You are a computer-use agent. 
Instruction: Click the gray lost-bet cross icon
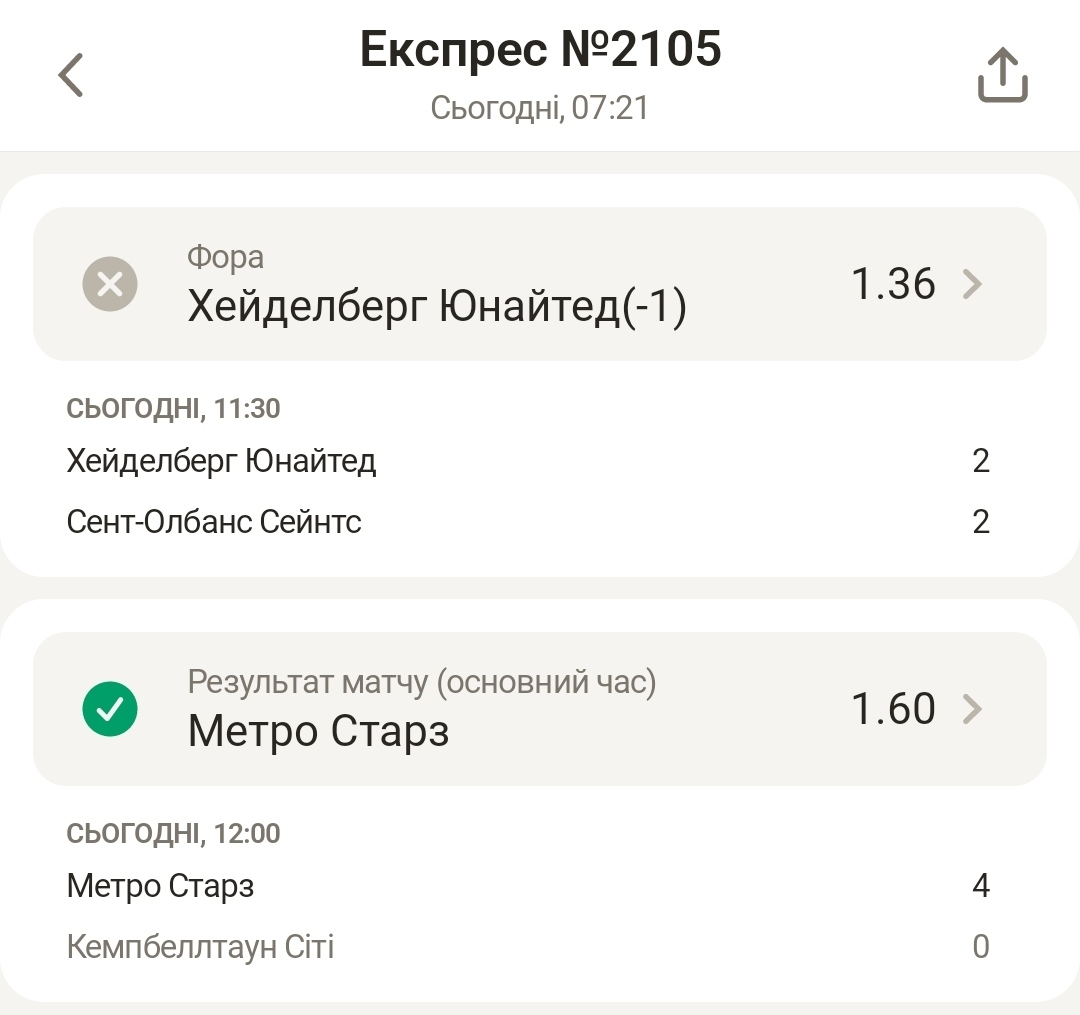[x=110, y=285]
